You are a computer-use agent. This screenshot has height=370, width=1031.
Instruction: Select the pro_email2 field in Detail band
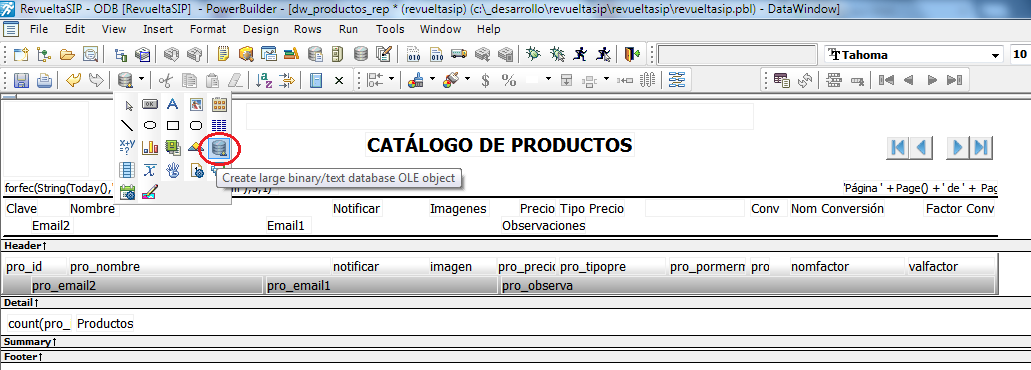pos(148,286)
